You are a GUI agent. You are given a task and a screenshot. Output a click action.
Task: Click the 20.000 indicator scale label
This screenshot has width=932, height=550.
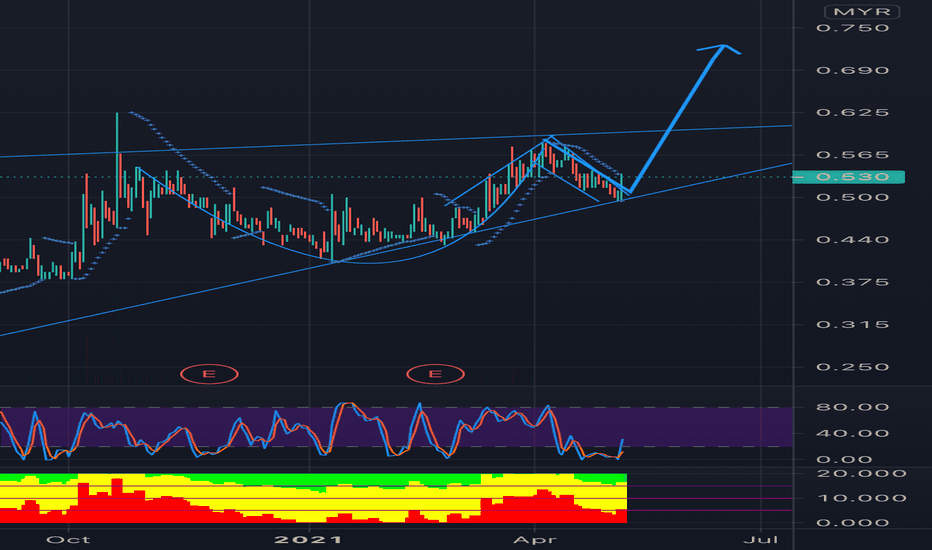click(x=861, y=473)
